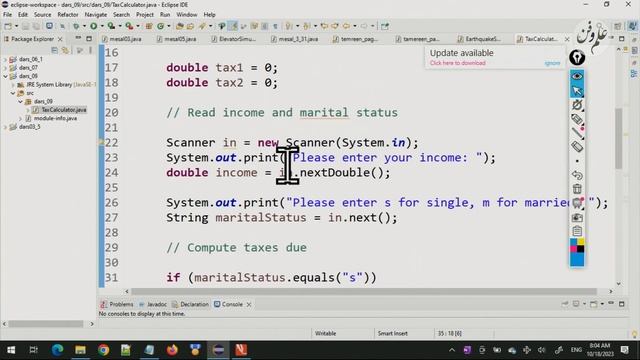This screenshot has height=360, width=640.
Task: Switch to the ElevatorSimu... tab
Action: (x=233, y=39)
